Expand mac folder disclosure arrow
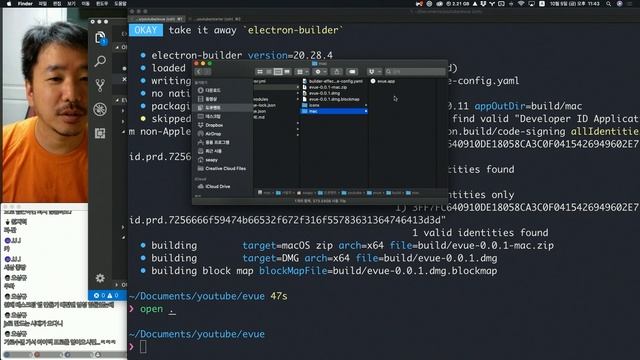Image resolution: width=640 pixels, height=360 pixels. tap(366, 111)
